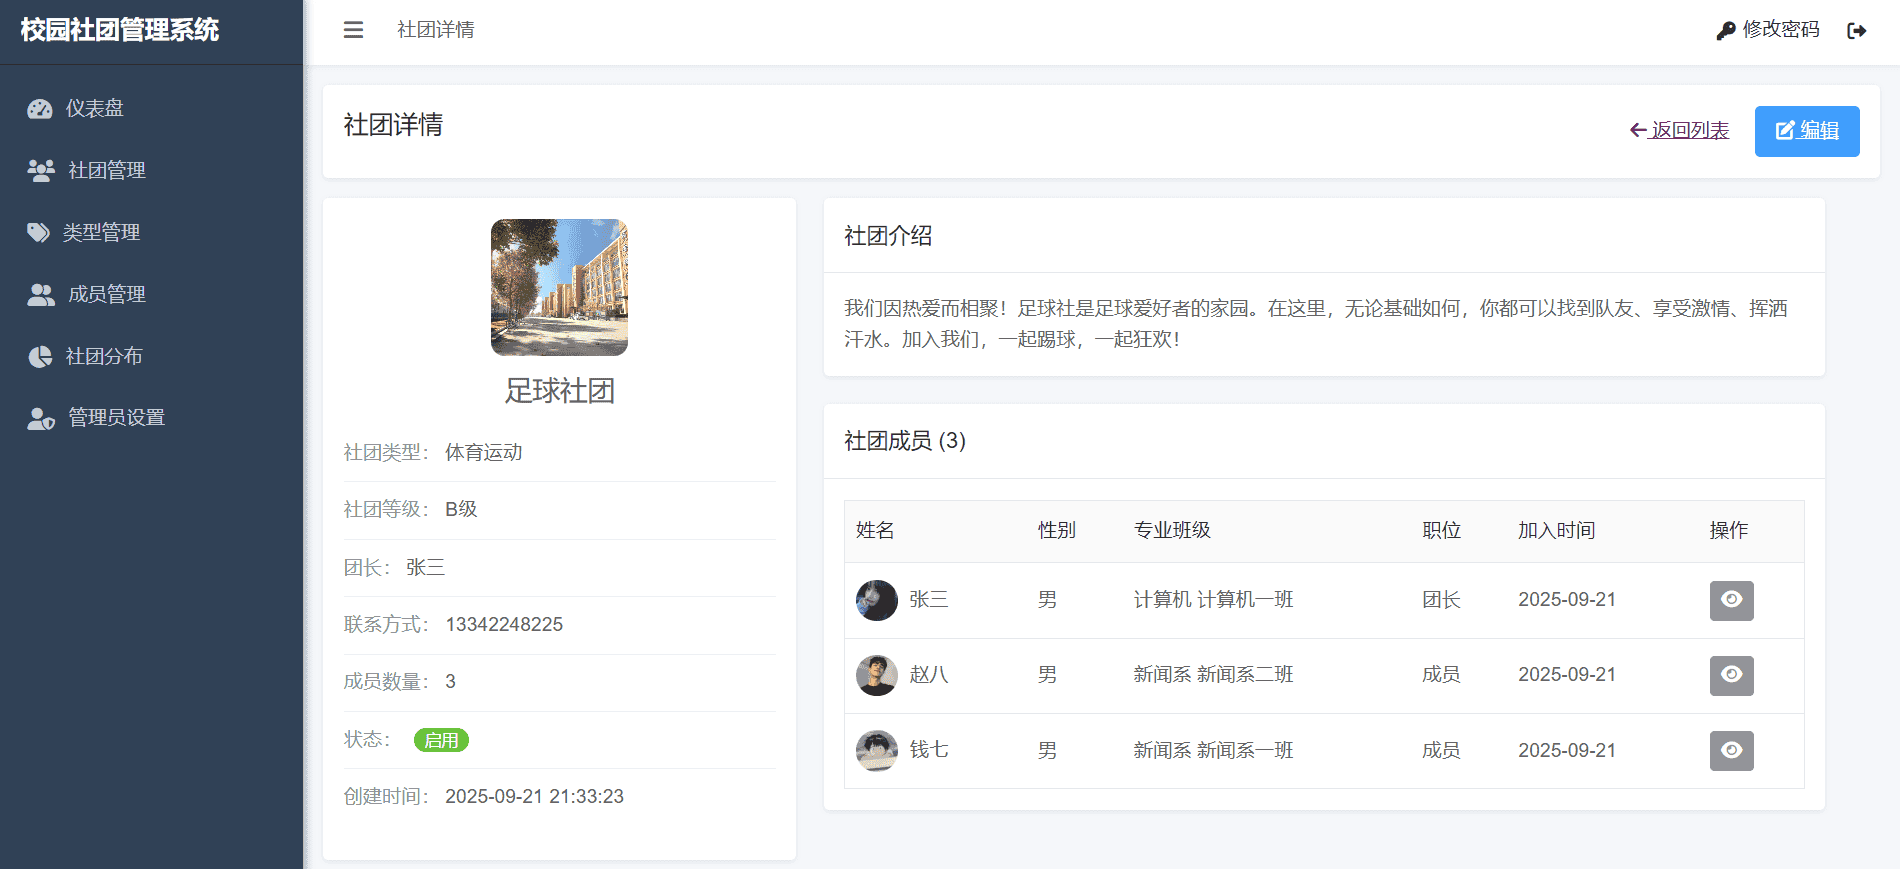Click the green 启用 status badge
This screenshot has width=1900, height=869.
441,740
